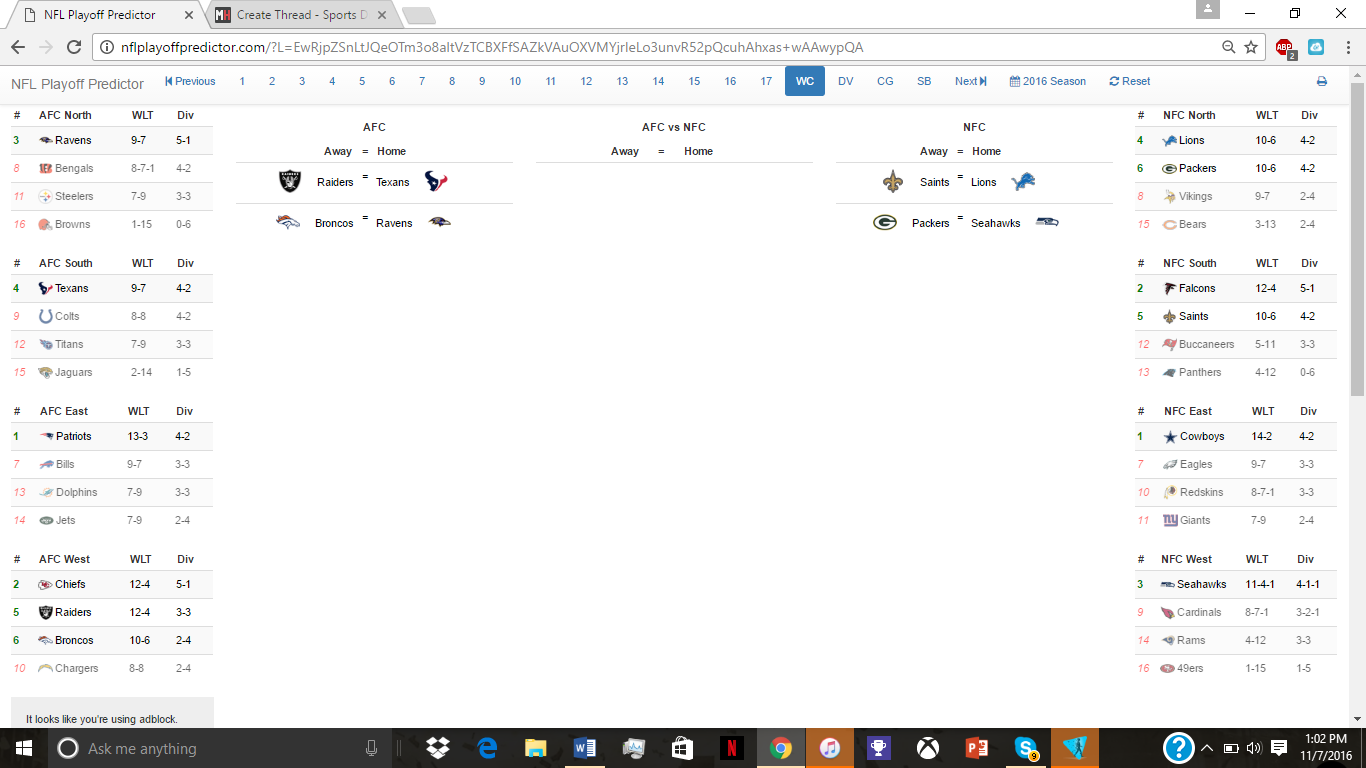Open the Action Center notification icon
Screen dimensions: 1366x768
pos(1279,748)
